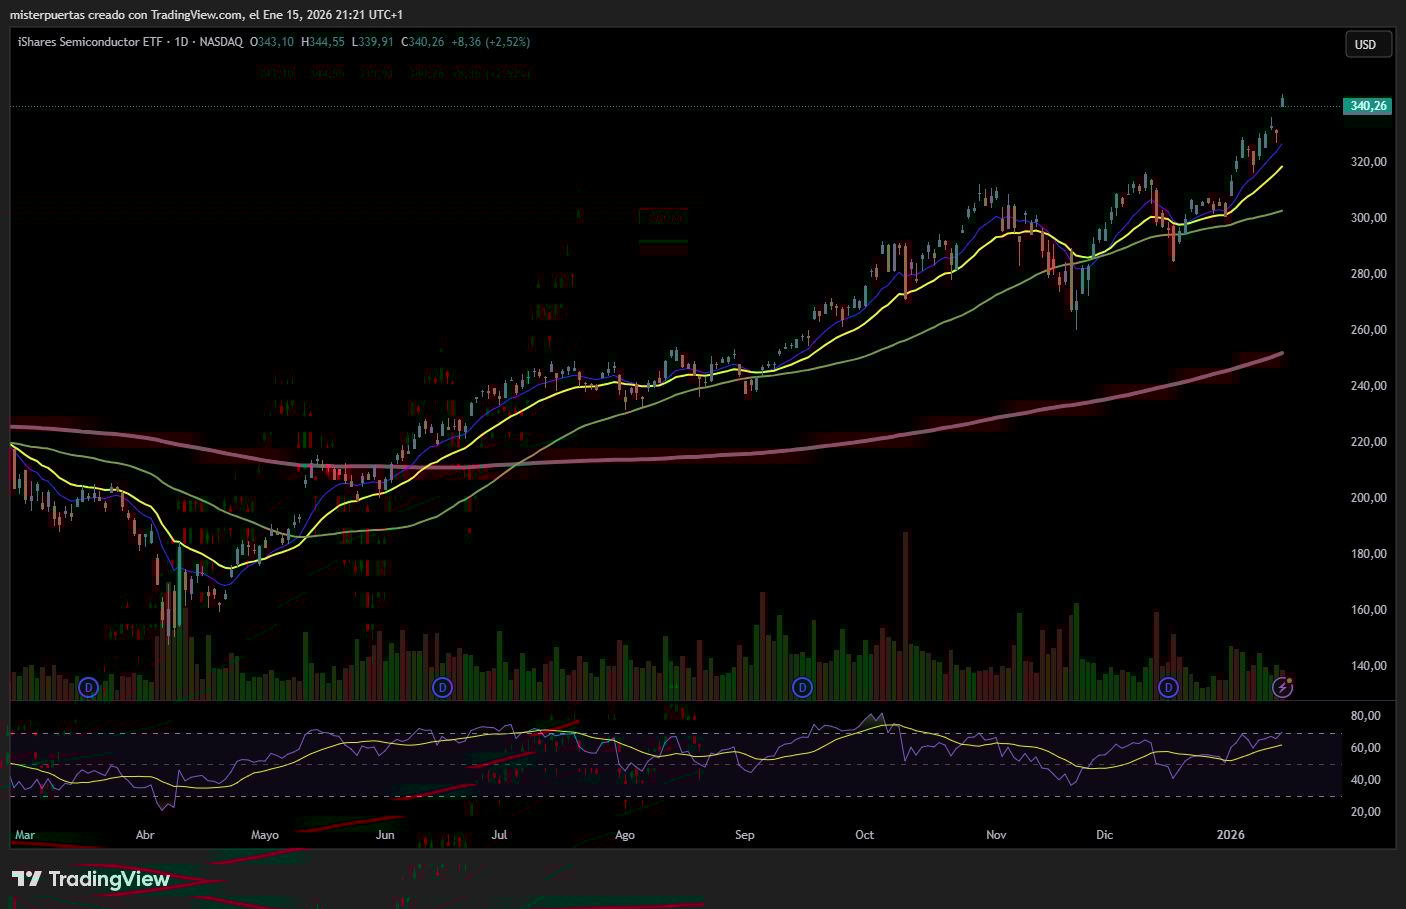Click the 2026 label on time axis
This screenshot has width=1406, height=909.
coord(1231,835)
